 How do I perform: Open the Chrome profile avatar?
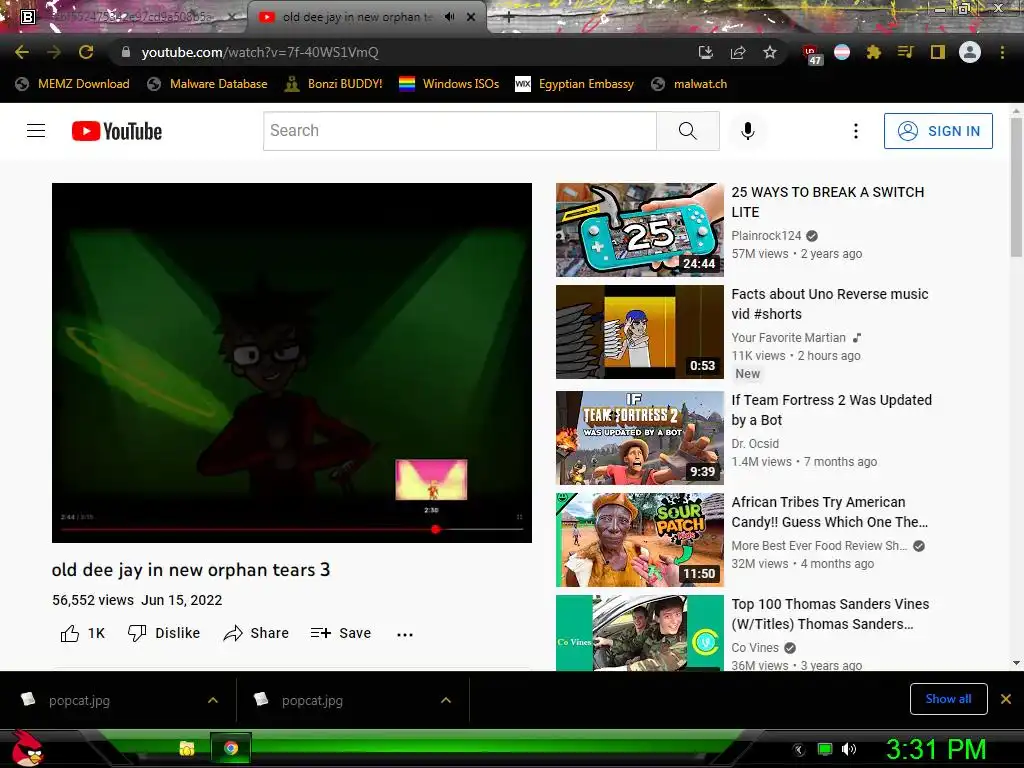point(970,52)
